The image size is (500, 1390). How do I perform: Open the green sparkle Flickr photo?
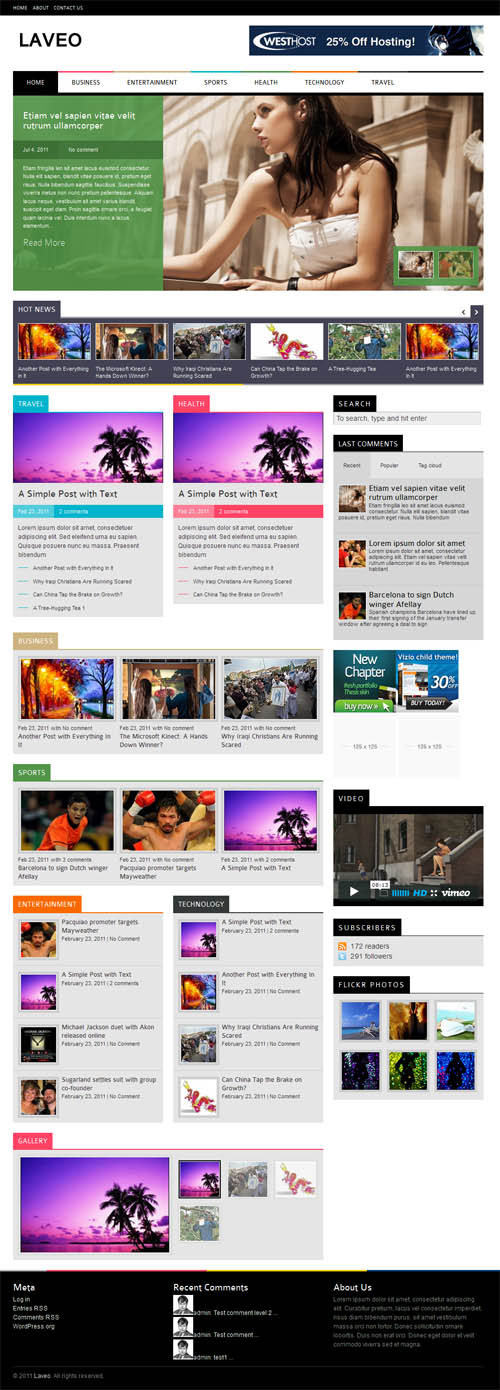tap(408, 1071)
